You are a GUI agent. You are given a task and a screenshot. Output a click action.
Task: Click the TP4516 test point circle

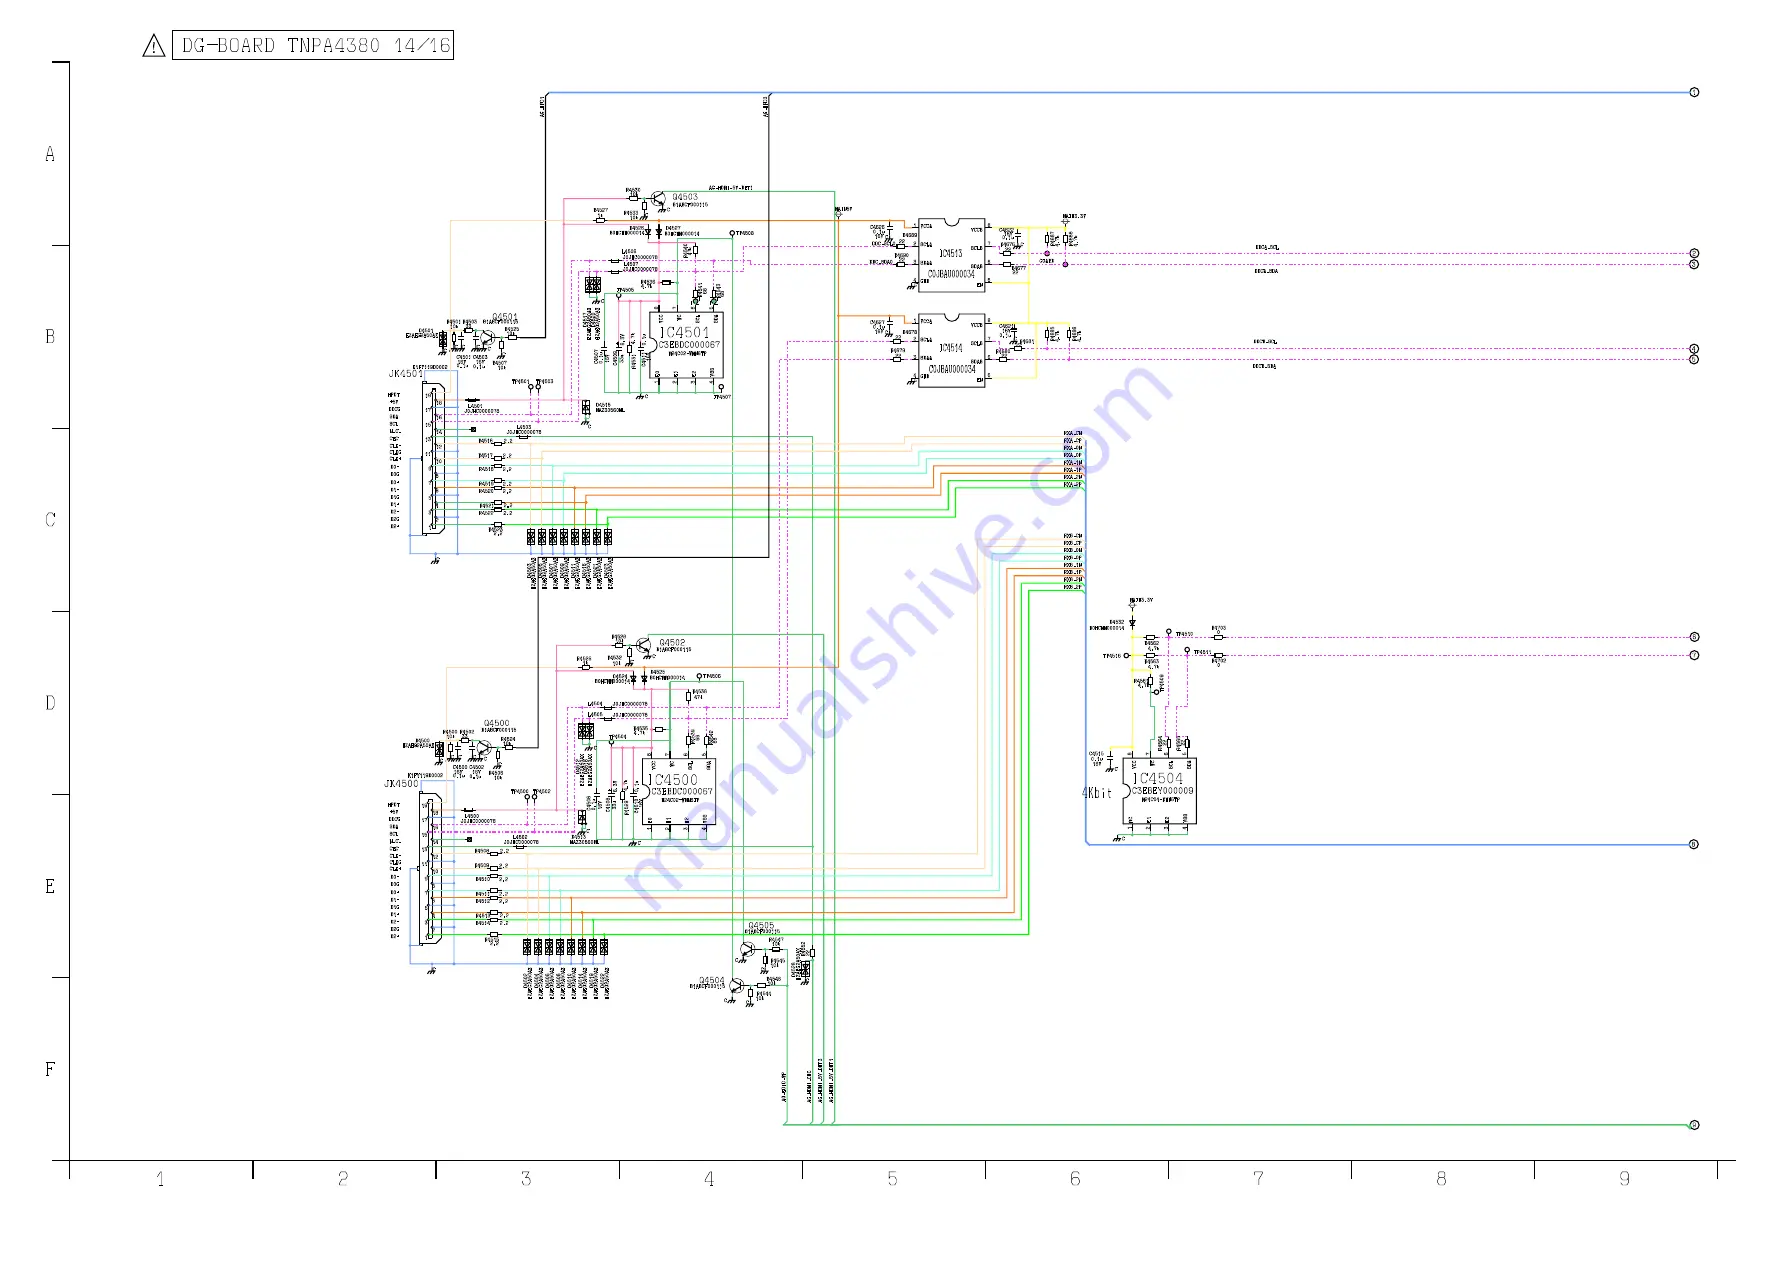pyautogui.click(x=1127, y=656)
